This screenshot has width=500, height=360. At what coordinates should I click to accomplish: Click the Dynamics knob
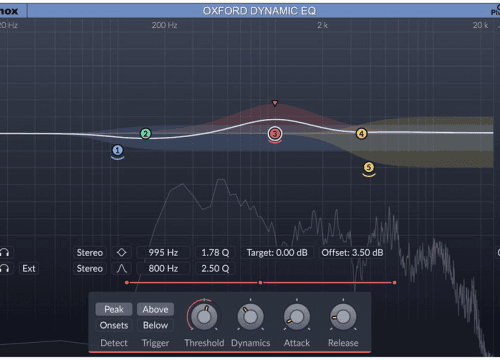pyautogui.click(x=250, y=317)
